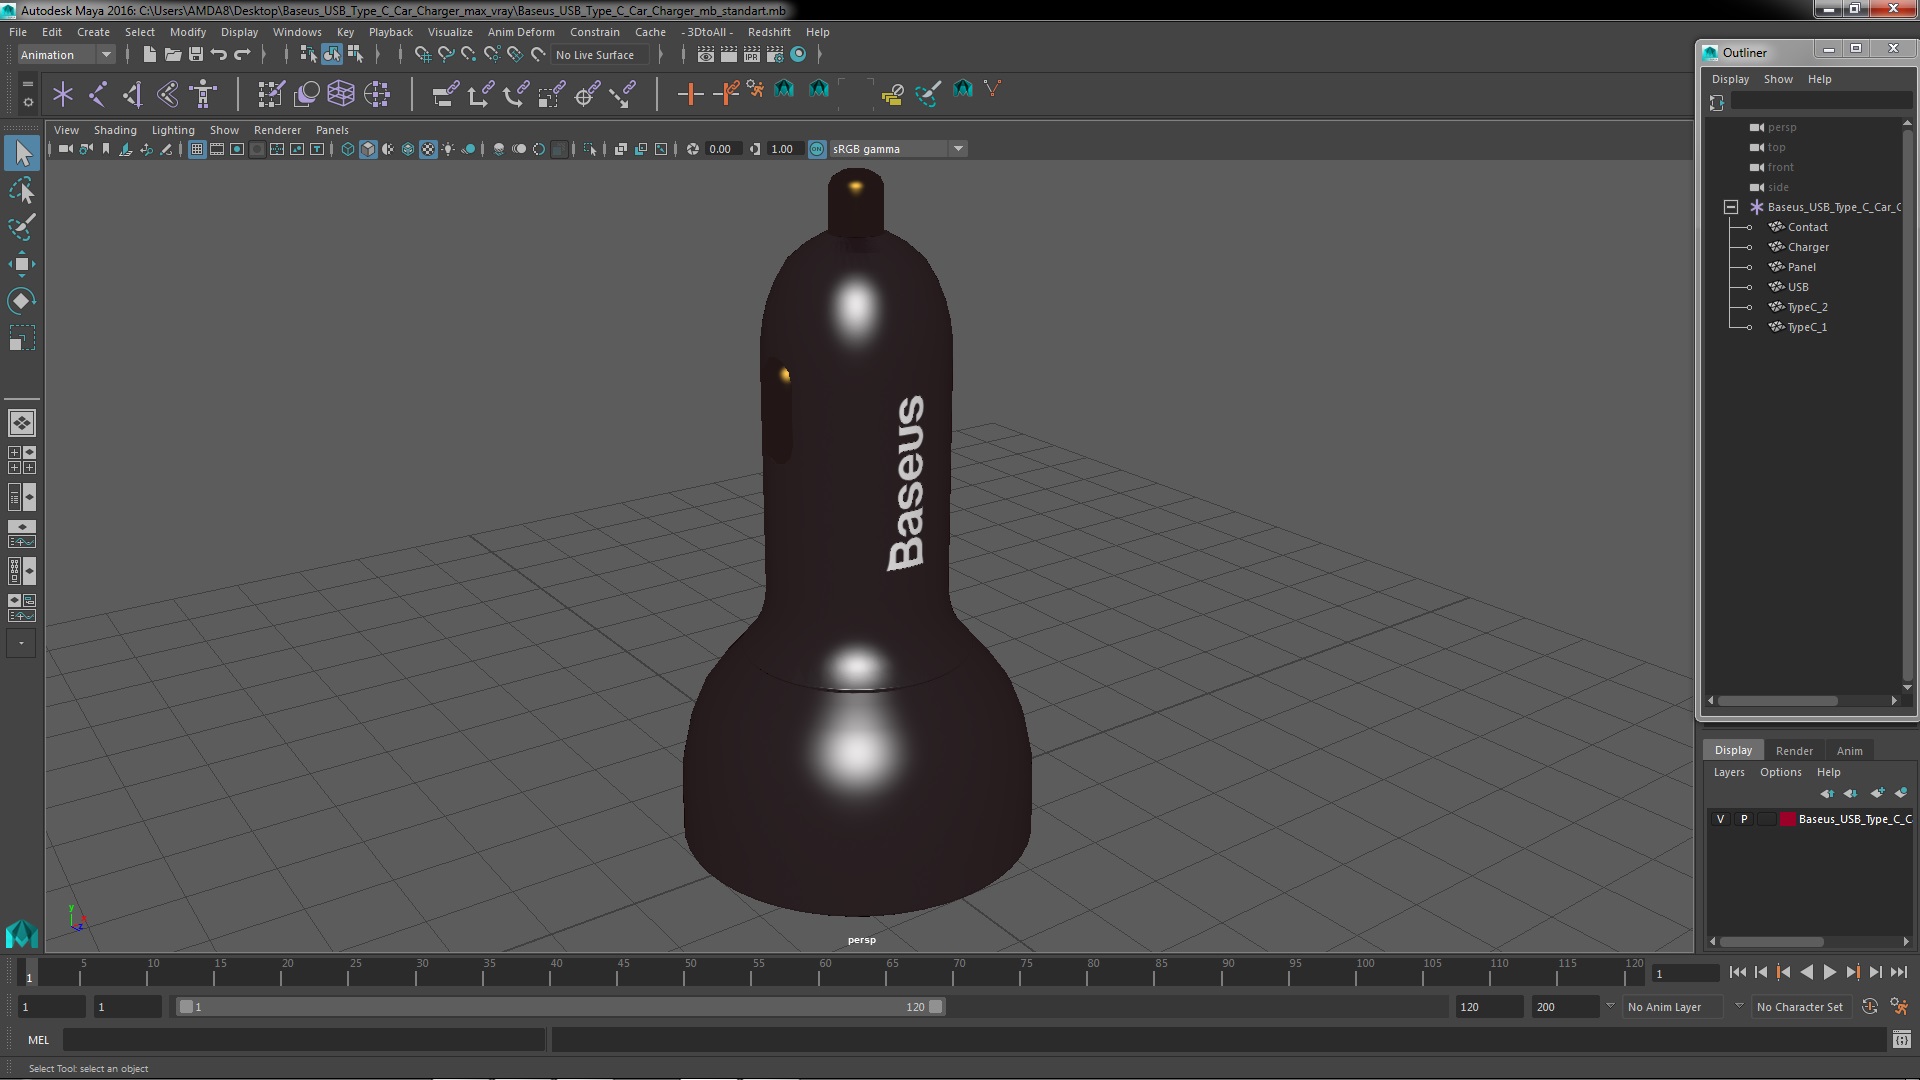Click the MEL command line input field
Screen dimensions: 1920x1080
304,1040
